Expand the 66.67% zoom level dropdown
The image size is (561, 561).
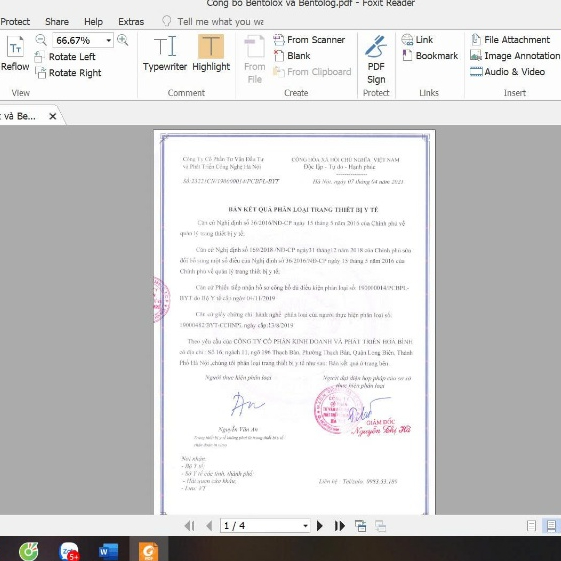tap(108, 40)
